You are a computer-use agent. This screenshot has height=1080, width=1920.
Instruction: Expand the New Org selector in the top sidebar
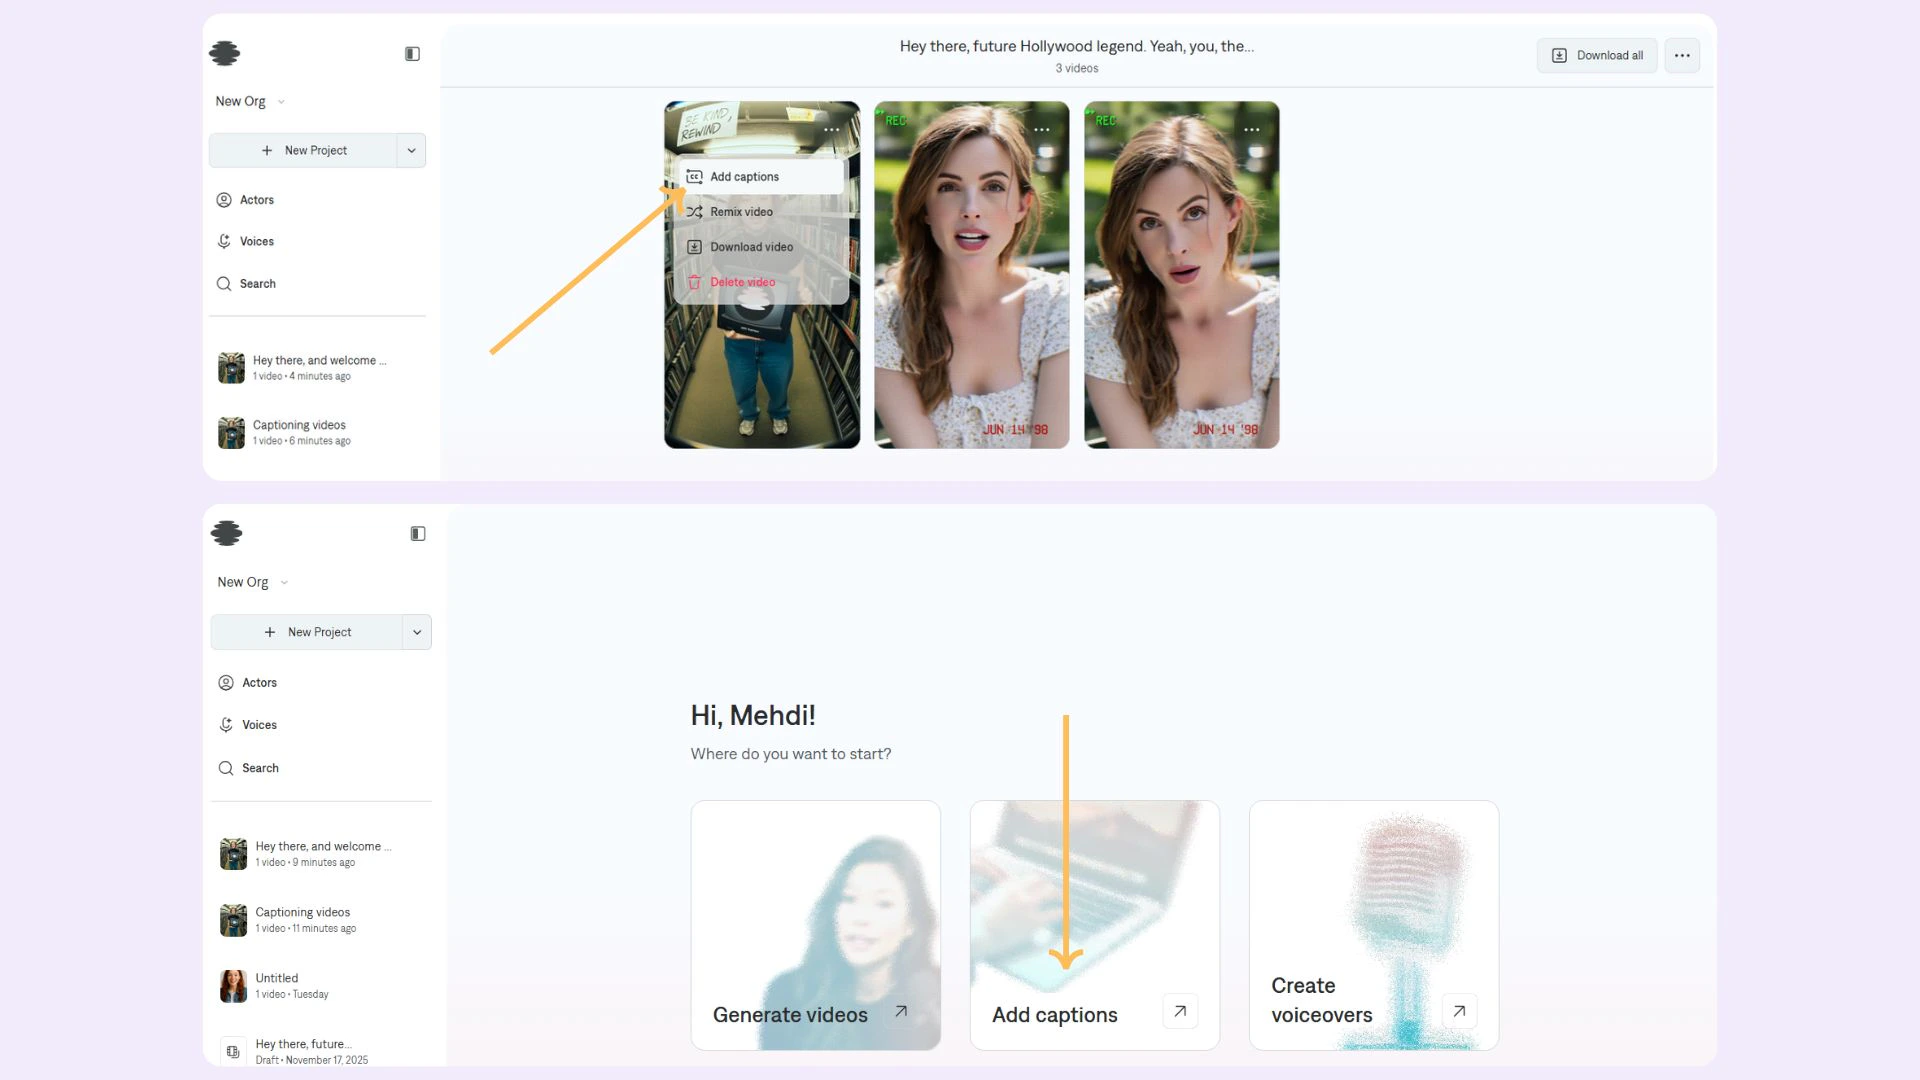[250, 102]
